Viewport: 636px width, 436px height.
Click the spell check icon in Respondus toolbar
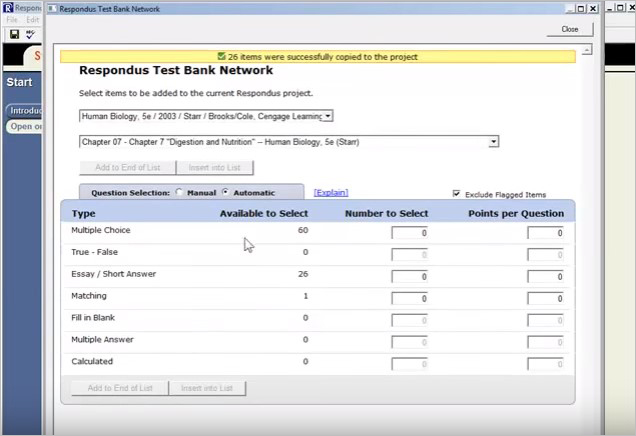coord(30,34)
